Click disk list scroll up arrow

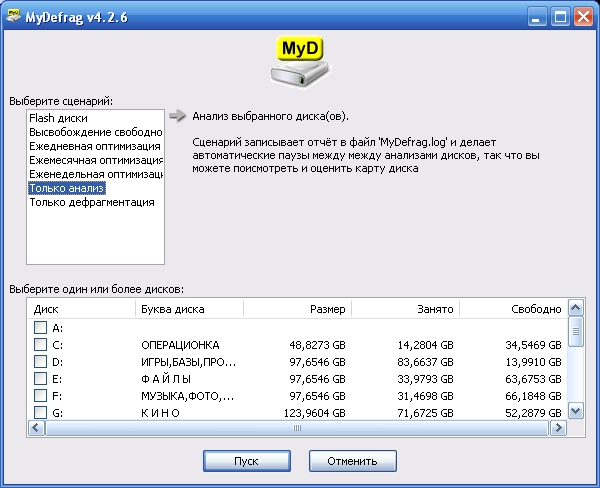(576, 307)
